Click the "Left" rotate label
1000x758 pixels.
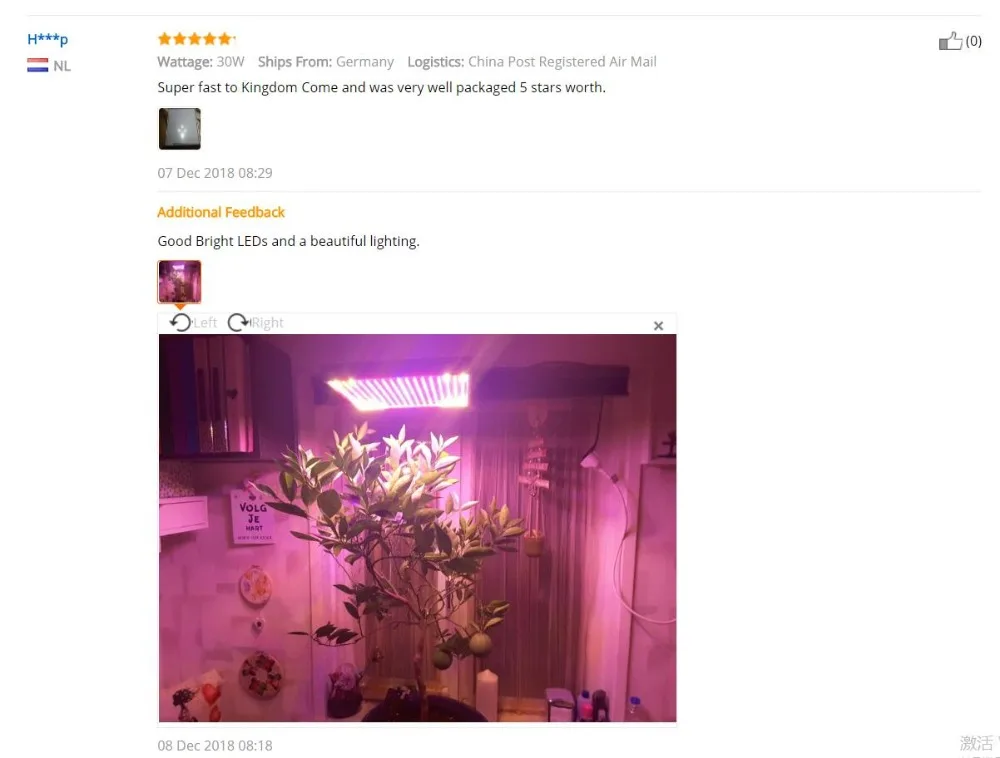pyautogui.click(x=205, y=323)
